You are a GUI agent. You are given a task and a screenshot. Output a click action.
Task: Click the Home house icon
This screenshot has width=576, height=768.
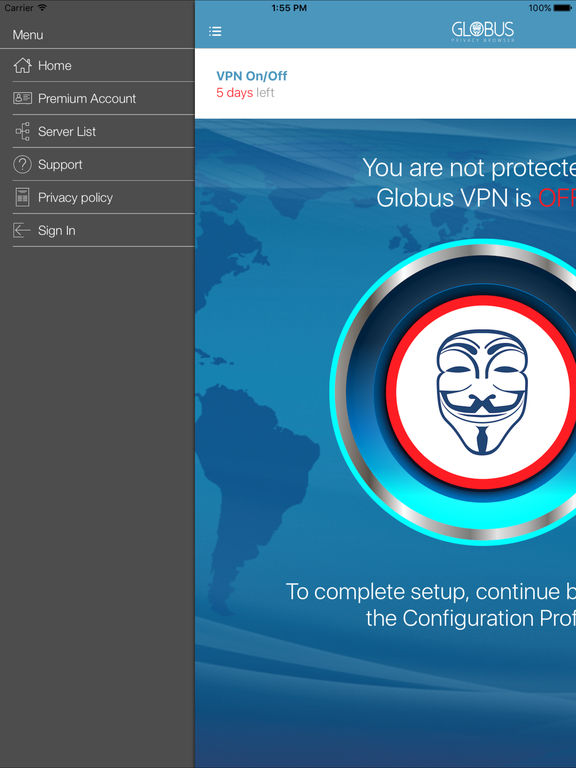22,65
